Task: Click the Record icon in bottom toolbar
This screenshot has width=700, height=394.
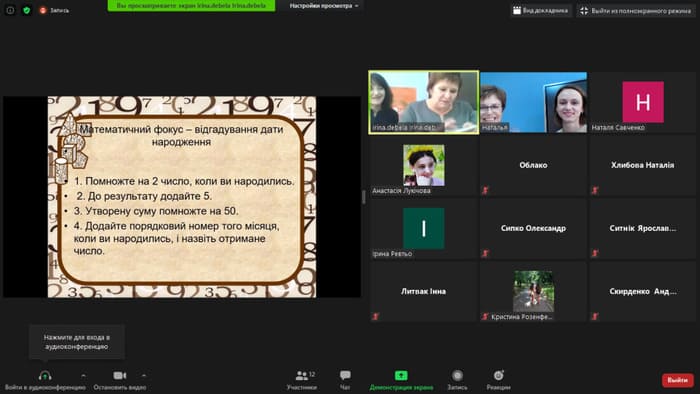Action: [457, 376]
